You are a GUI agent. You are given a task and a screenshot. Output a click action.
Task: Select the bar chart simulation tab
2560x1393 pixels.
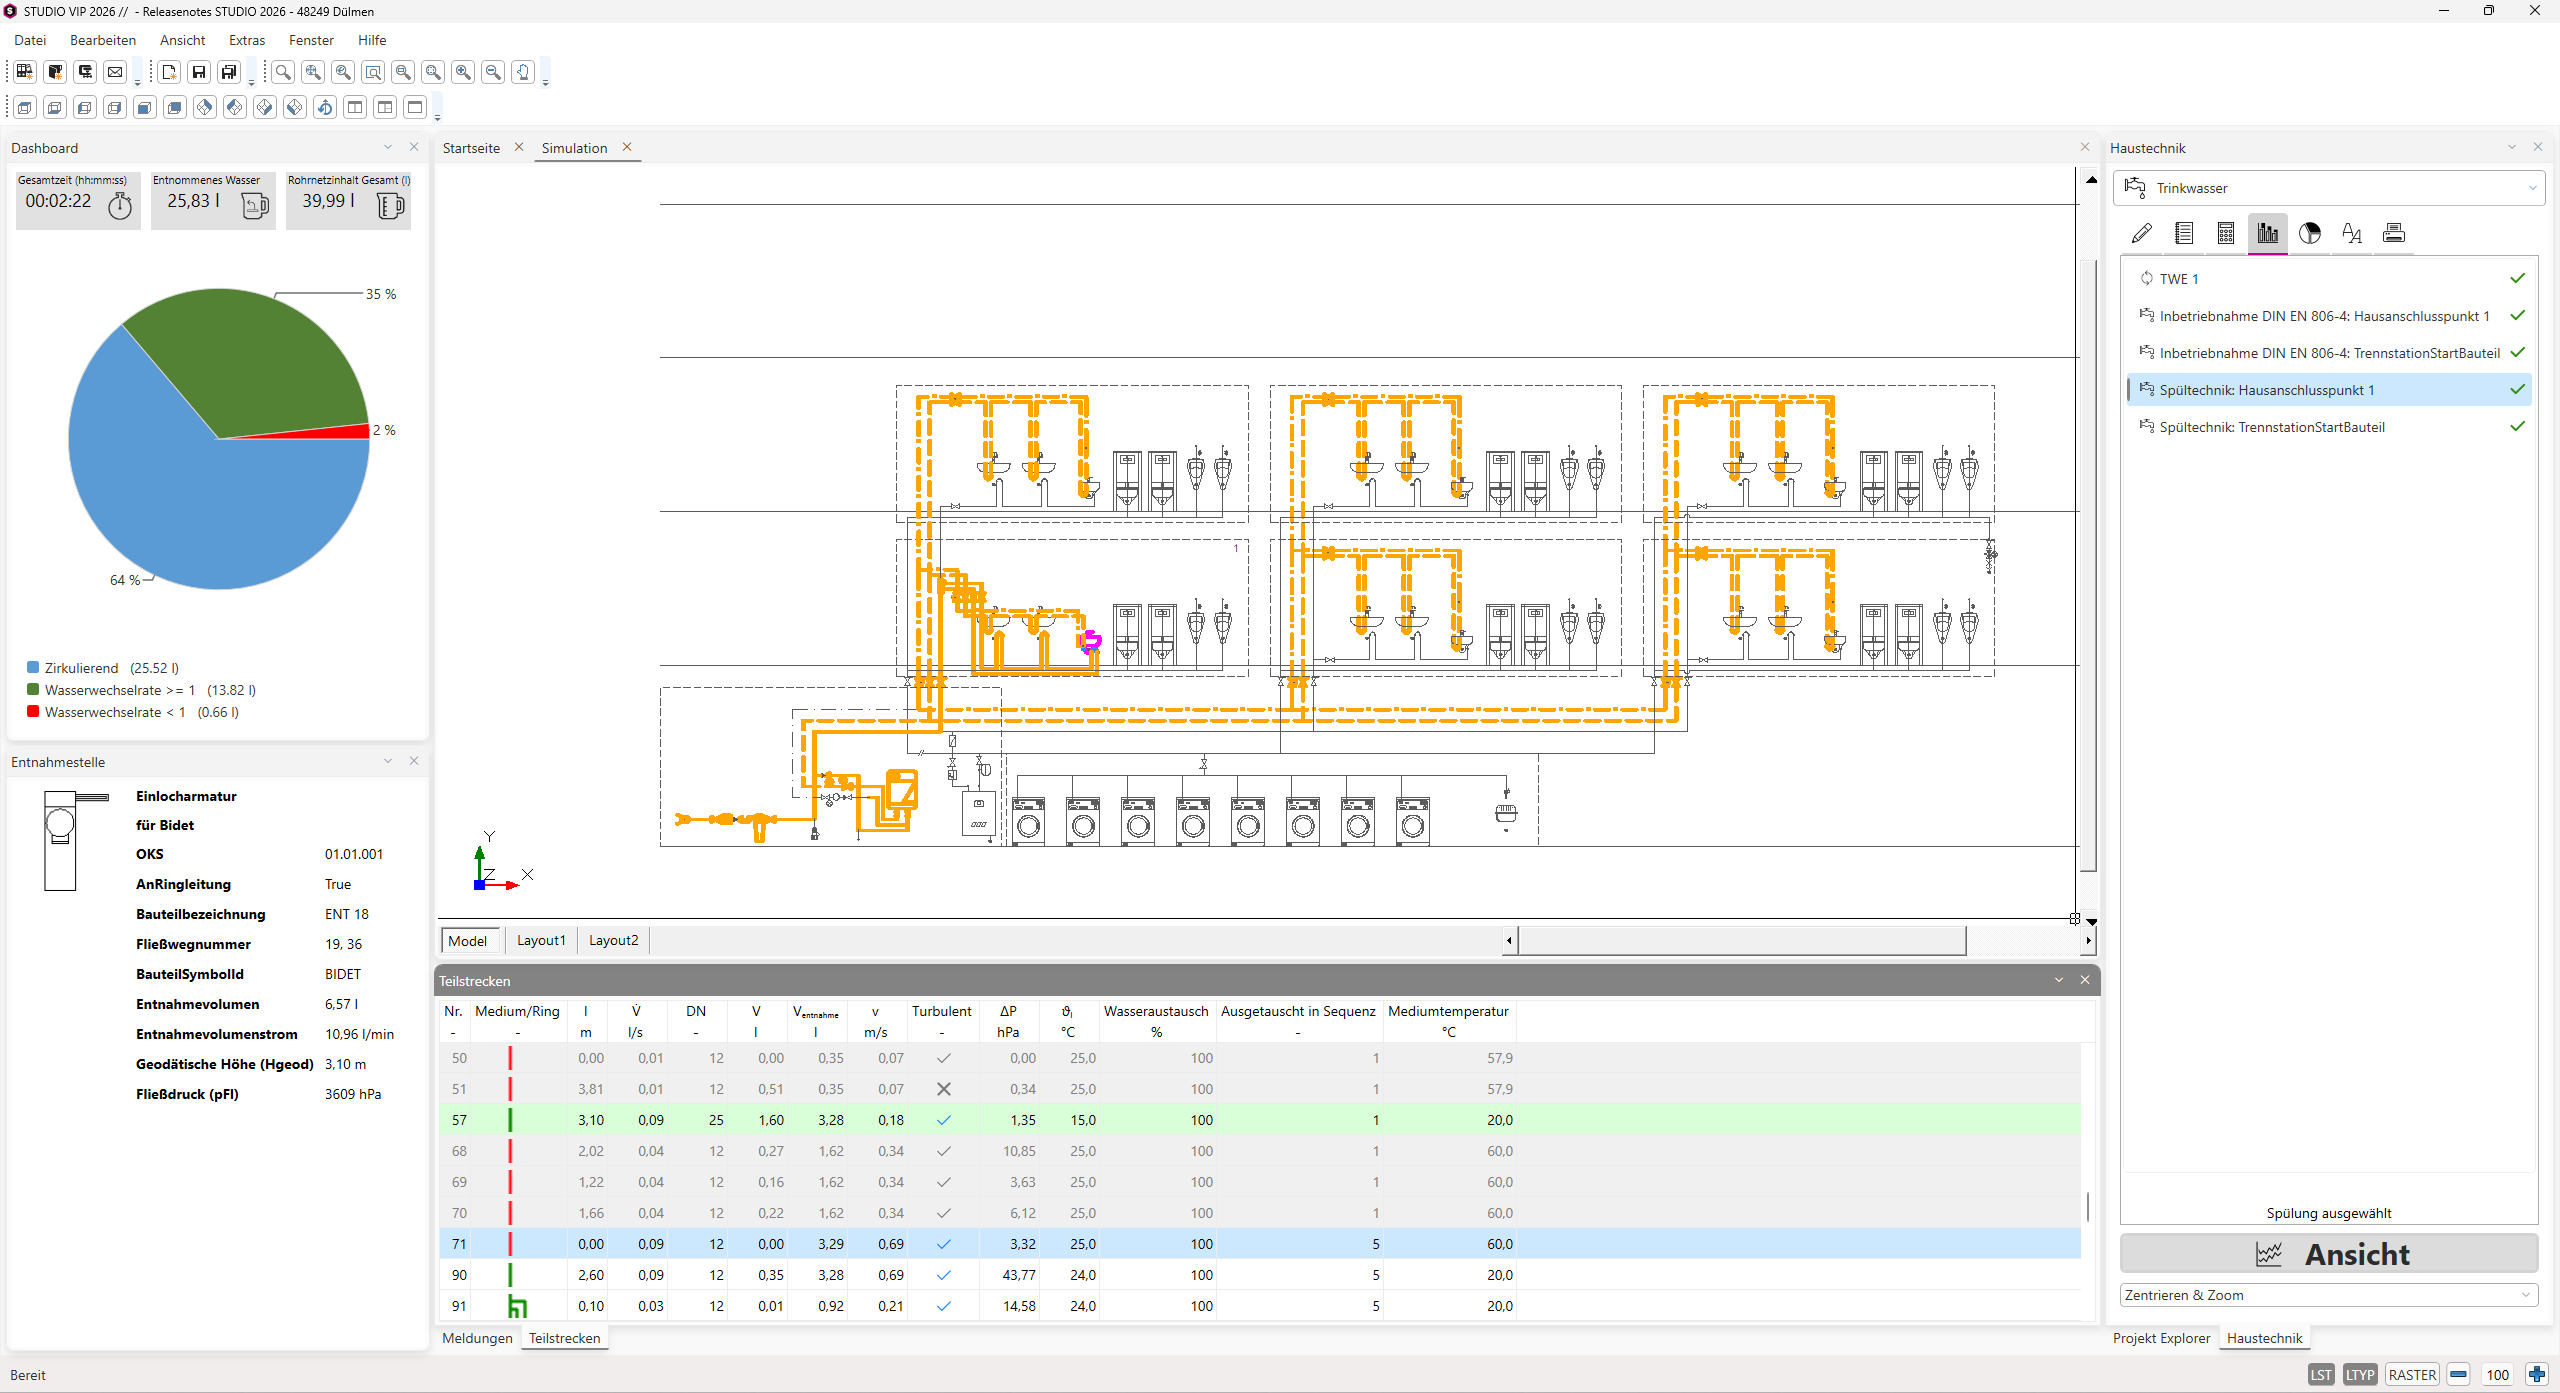(2268, 233)
